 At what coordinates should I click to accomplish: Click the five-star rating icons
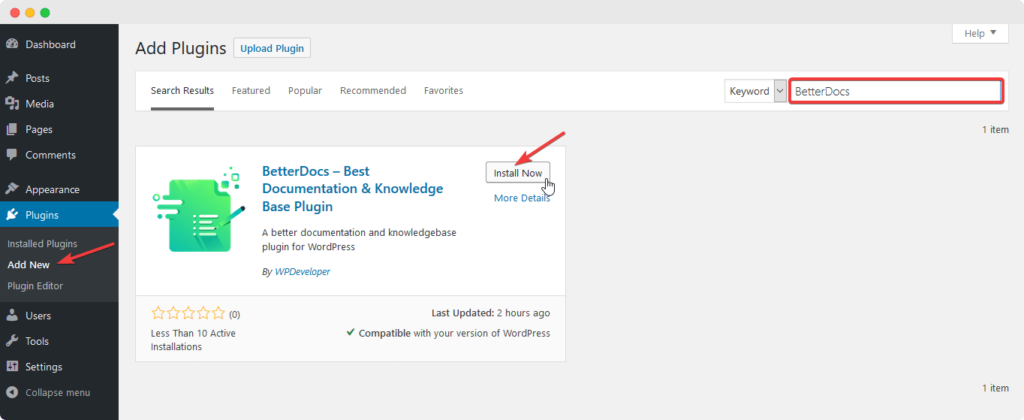pyautogui.click(x=188, y=314)
